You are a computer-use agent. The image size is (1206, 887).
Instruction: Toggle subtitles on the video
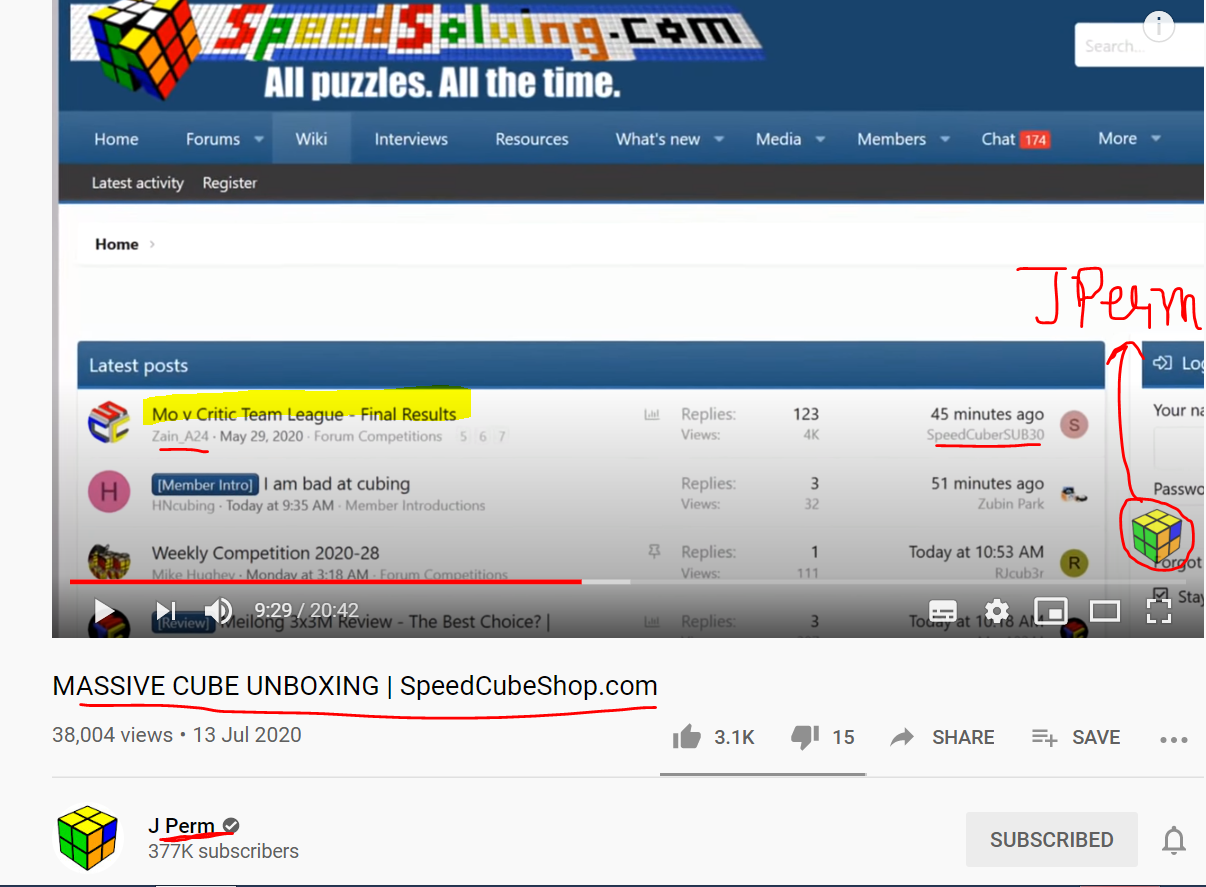[943, 611]
